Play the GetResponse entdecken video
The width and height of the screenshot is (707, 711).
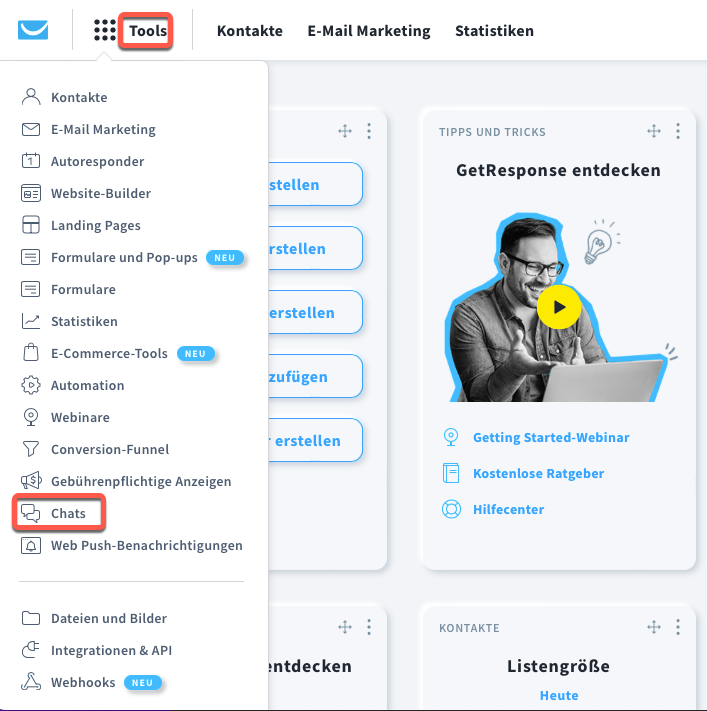559,307
